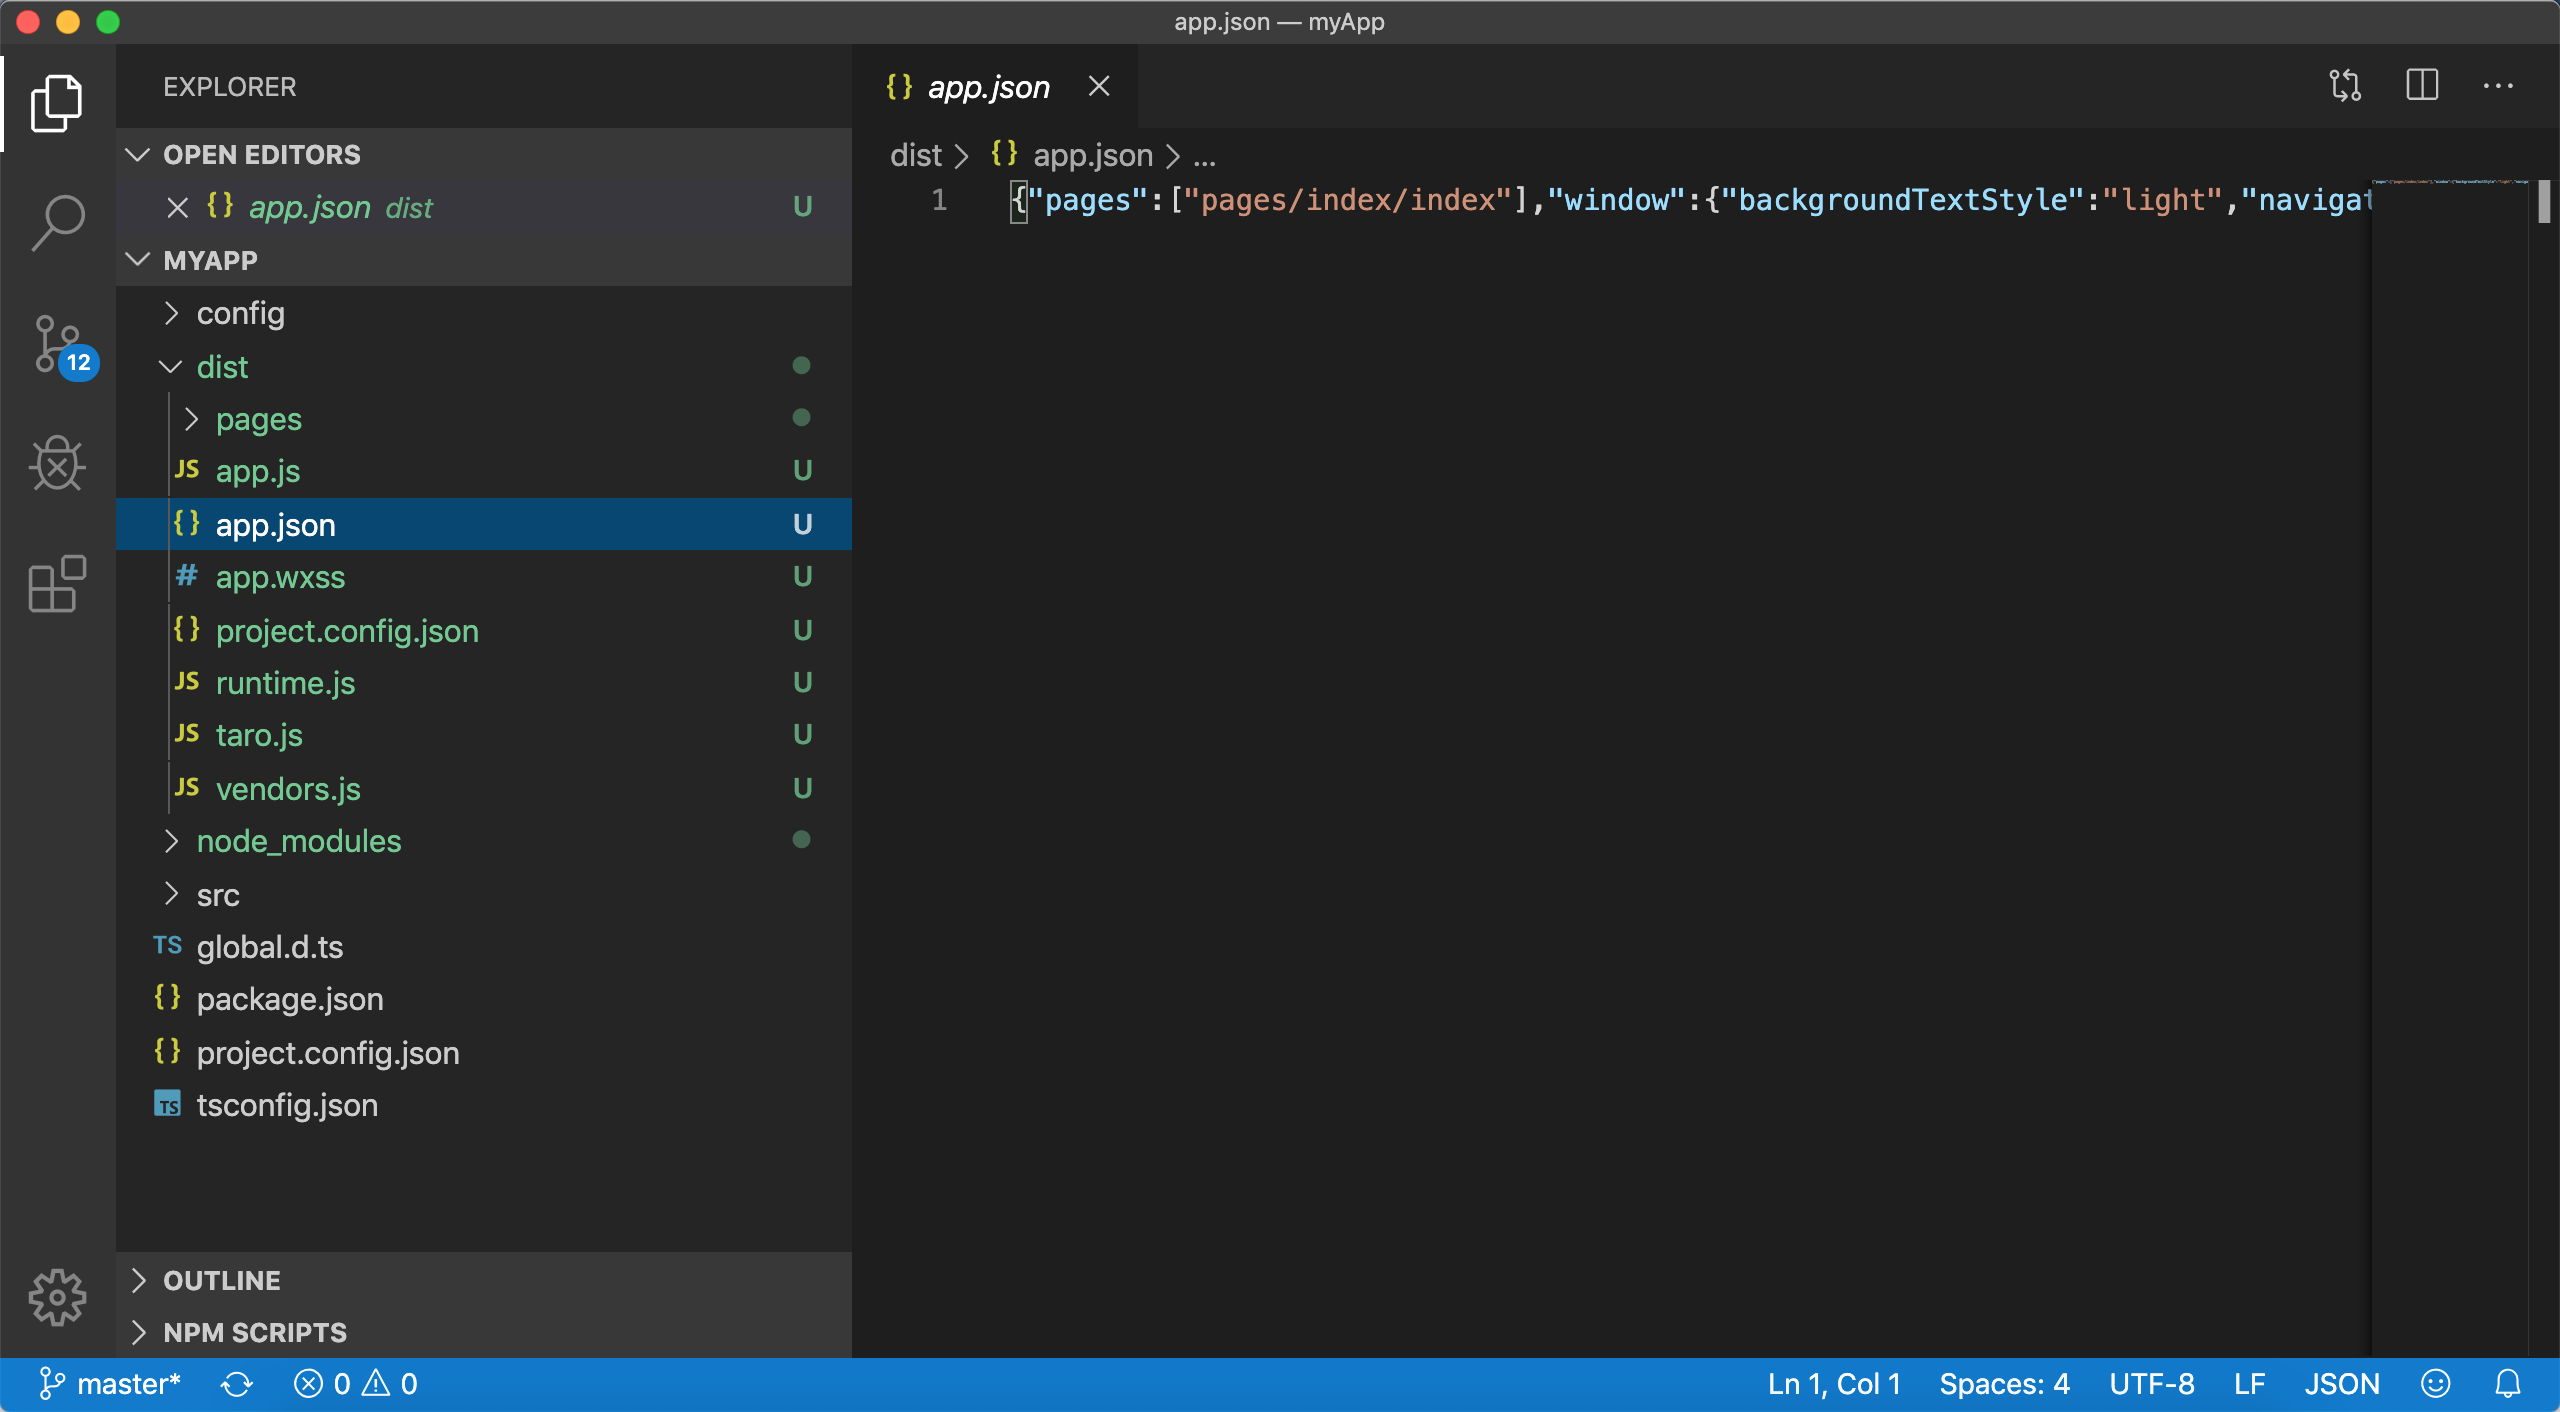Viewport: 2560px width, 1412px height.
Task: Change JSON language mode in status bar
Action: coord(2341,1384)
